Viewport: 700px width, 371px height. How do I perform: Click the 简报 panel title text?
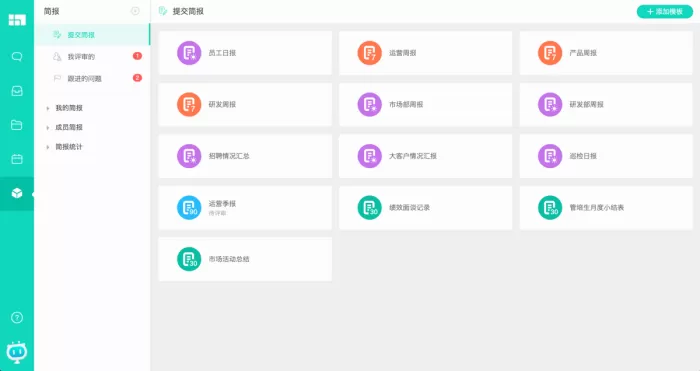click(51, 11)
